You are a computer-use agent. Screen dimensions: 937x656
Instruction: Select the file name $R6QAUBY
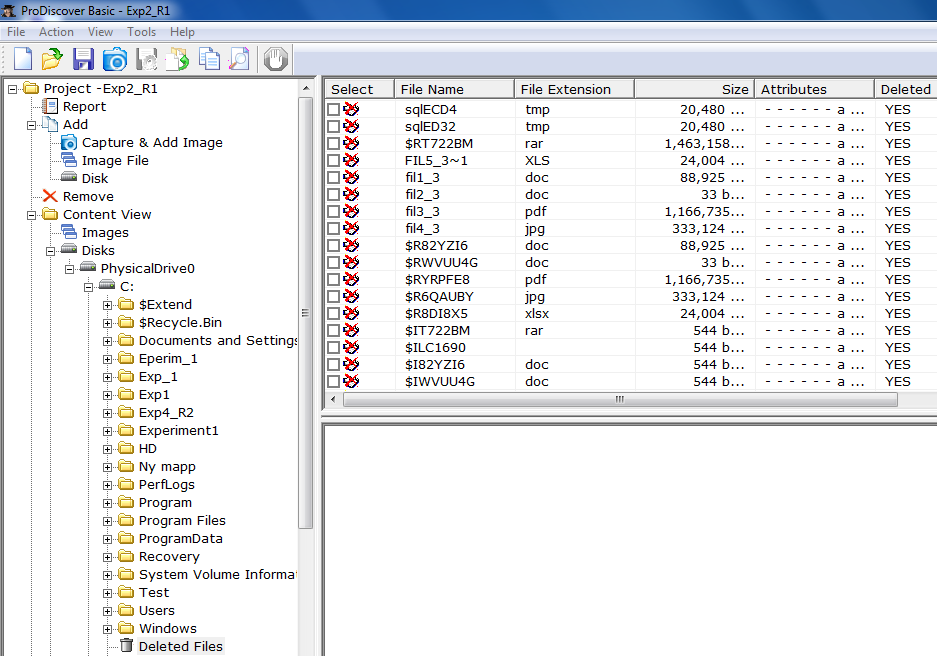point(439,296)
